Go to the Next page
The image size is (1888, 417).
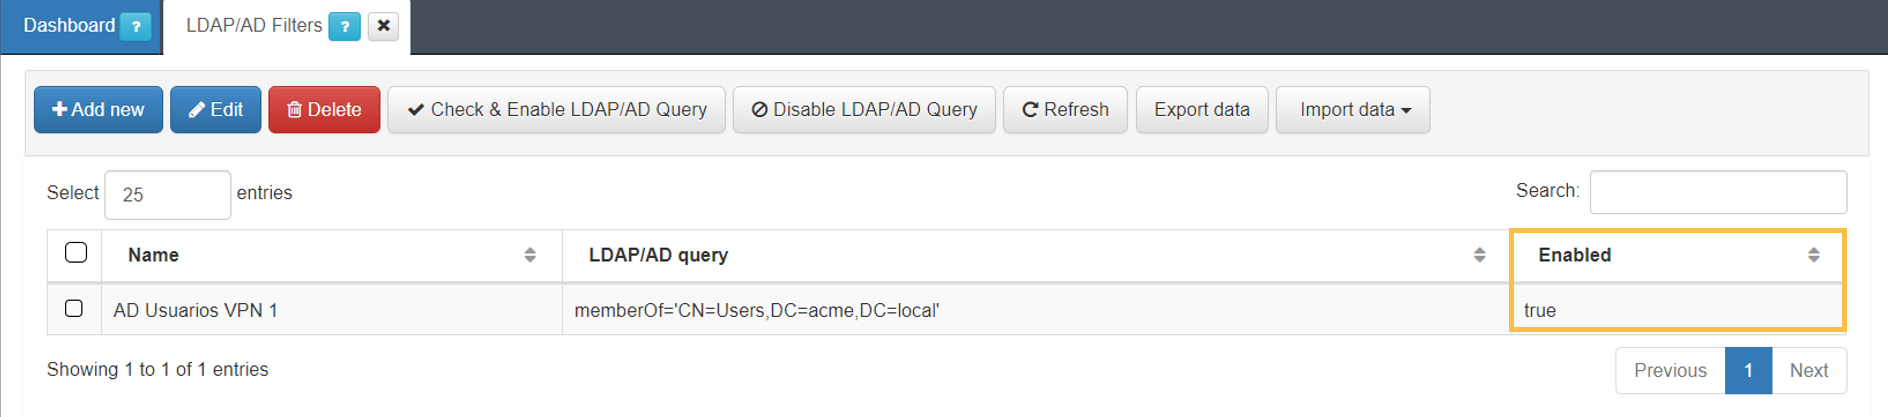pos(1808,371)
